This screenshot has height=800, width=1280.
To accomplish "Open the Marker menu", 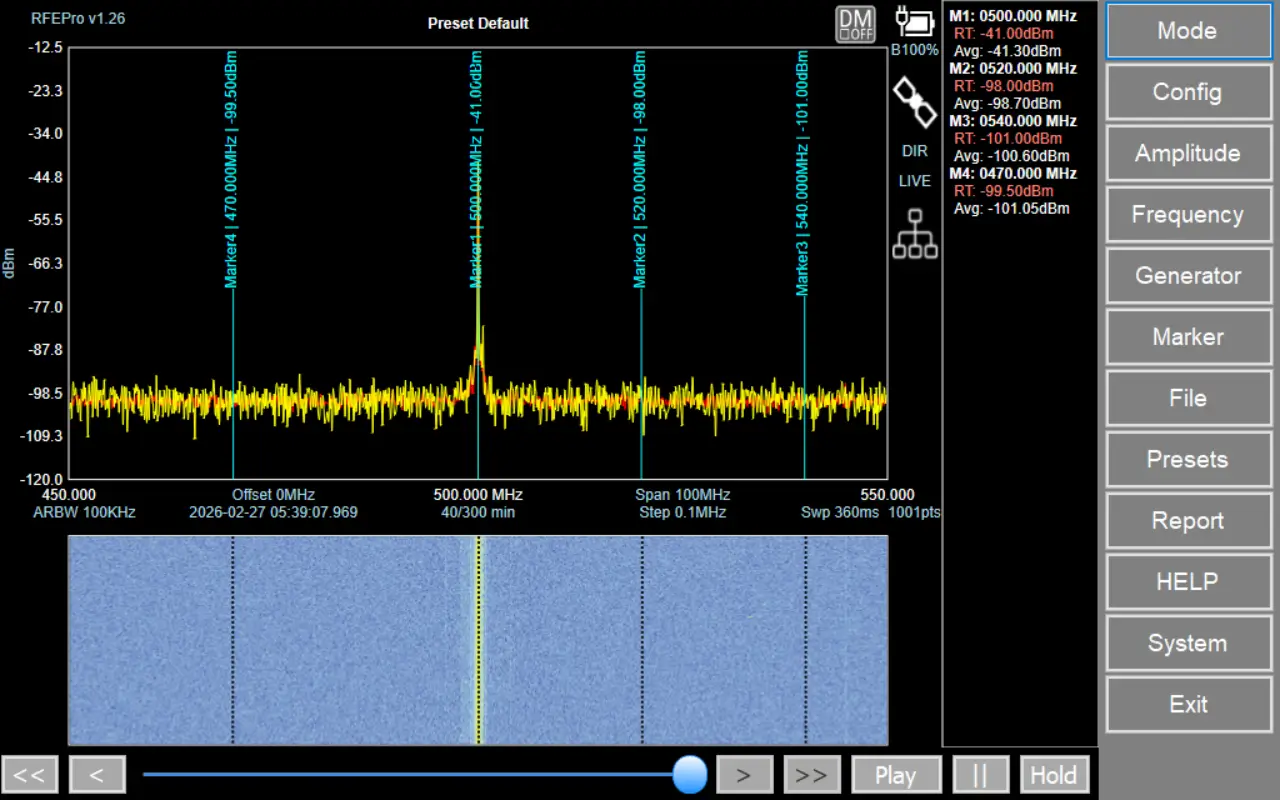I will click(1187, 337).
